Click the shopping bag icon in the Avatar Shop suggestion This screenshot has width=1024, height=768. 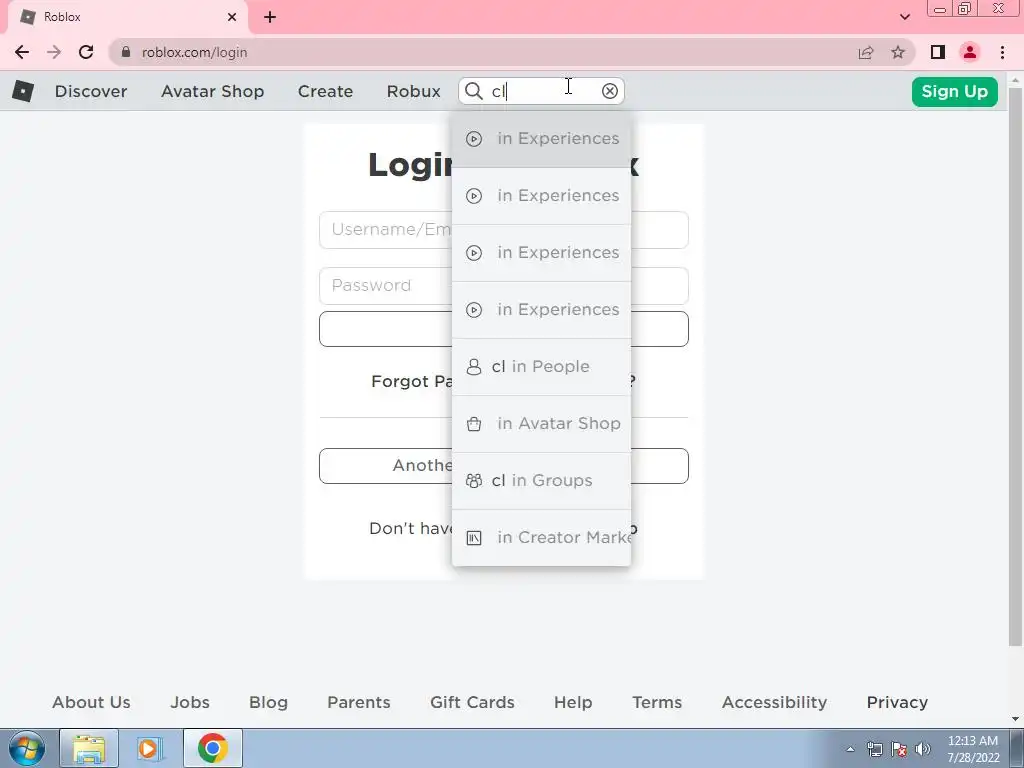[x=473, y=424]
